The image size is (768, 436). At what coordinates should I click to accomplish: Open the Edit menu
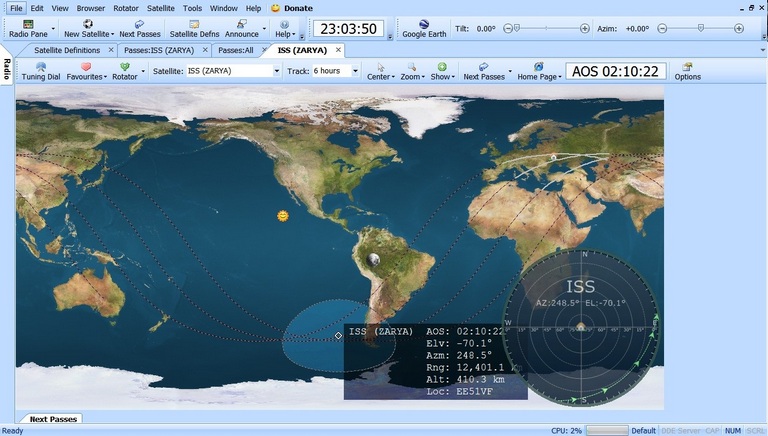37,8
